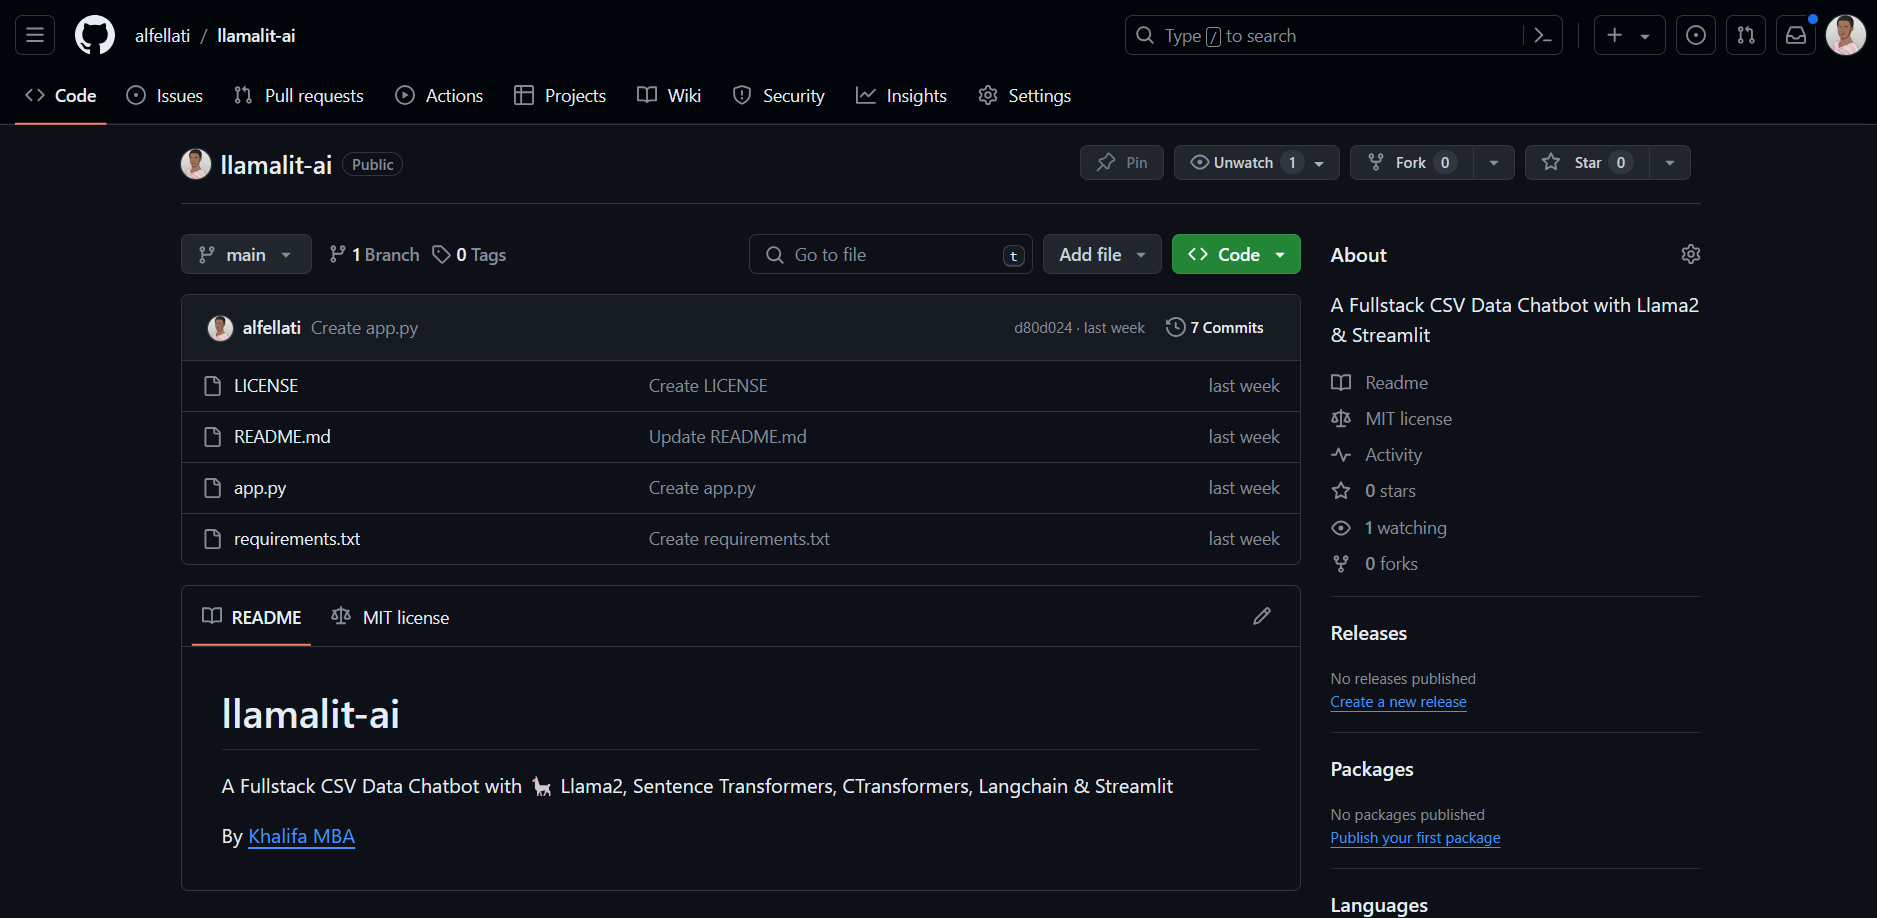Open the notifications inbox icon
This screenshot has height=918, width=1877.
pyautogui.click(x=1796, y=36)
